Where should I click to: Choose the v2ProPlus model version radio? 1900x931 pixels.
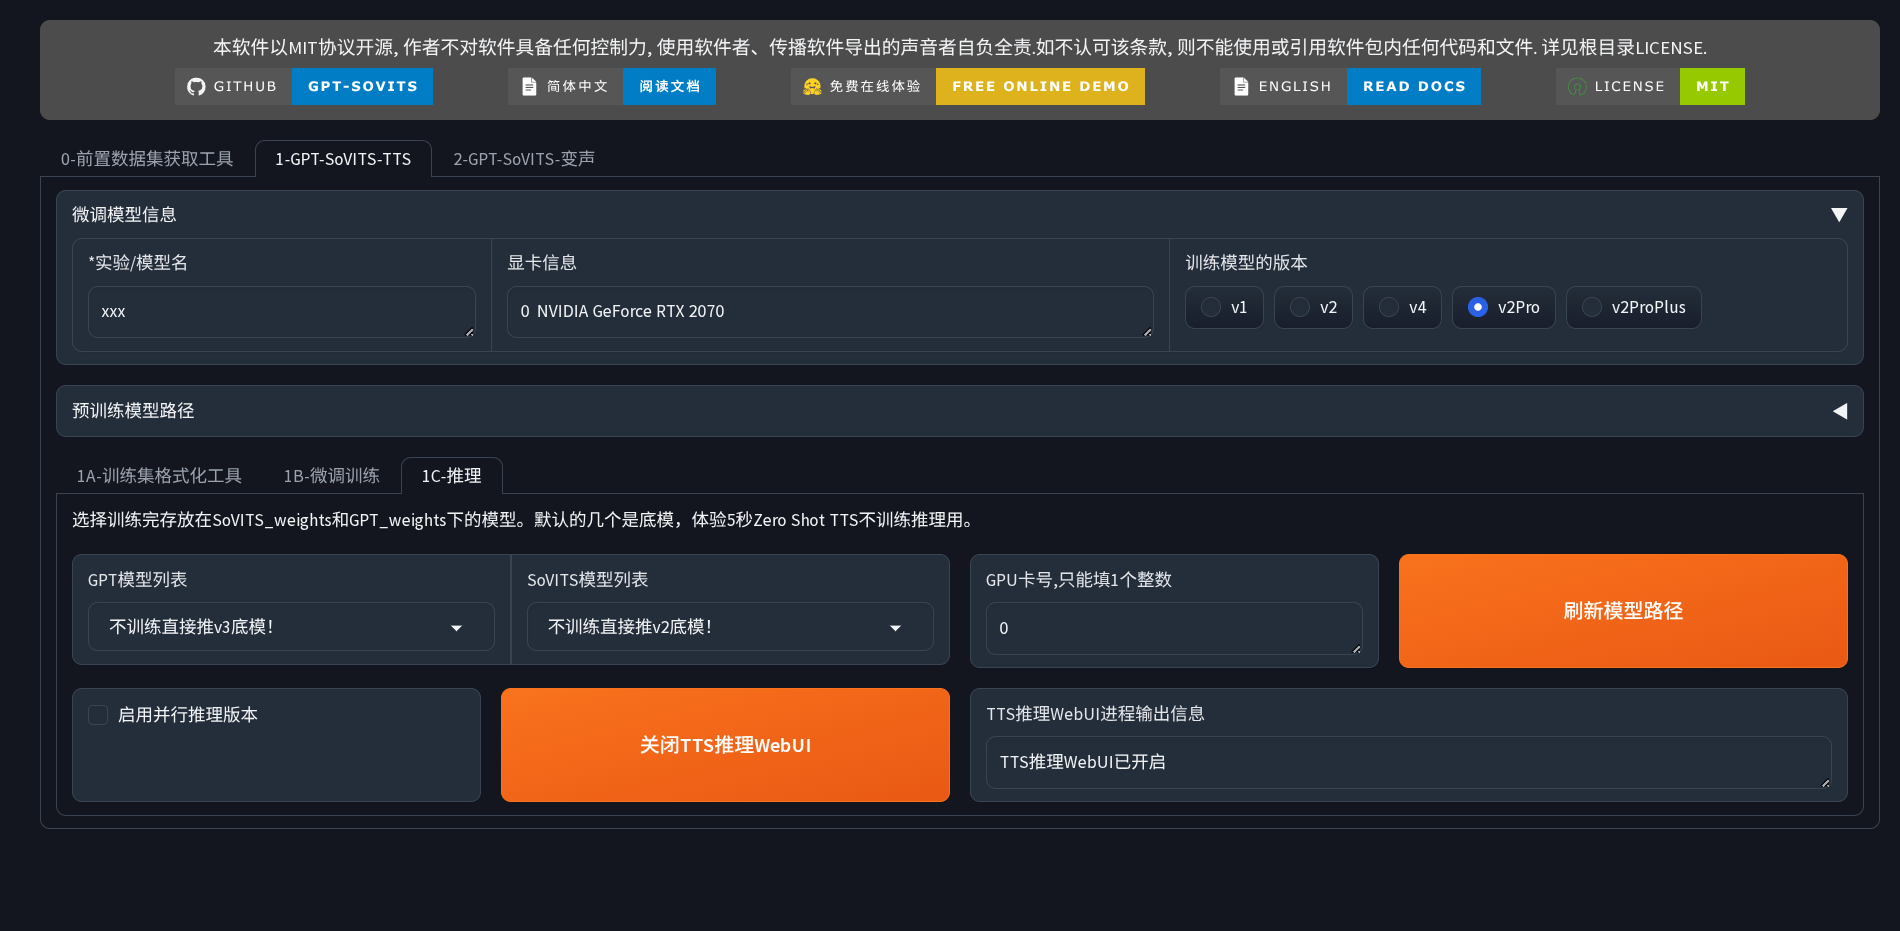tap(1633, 307)
